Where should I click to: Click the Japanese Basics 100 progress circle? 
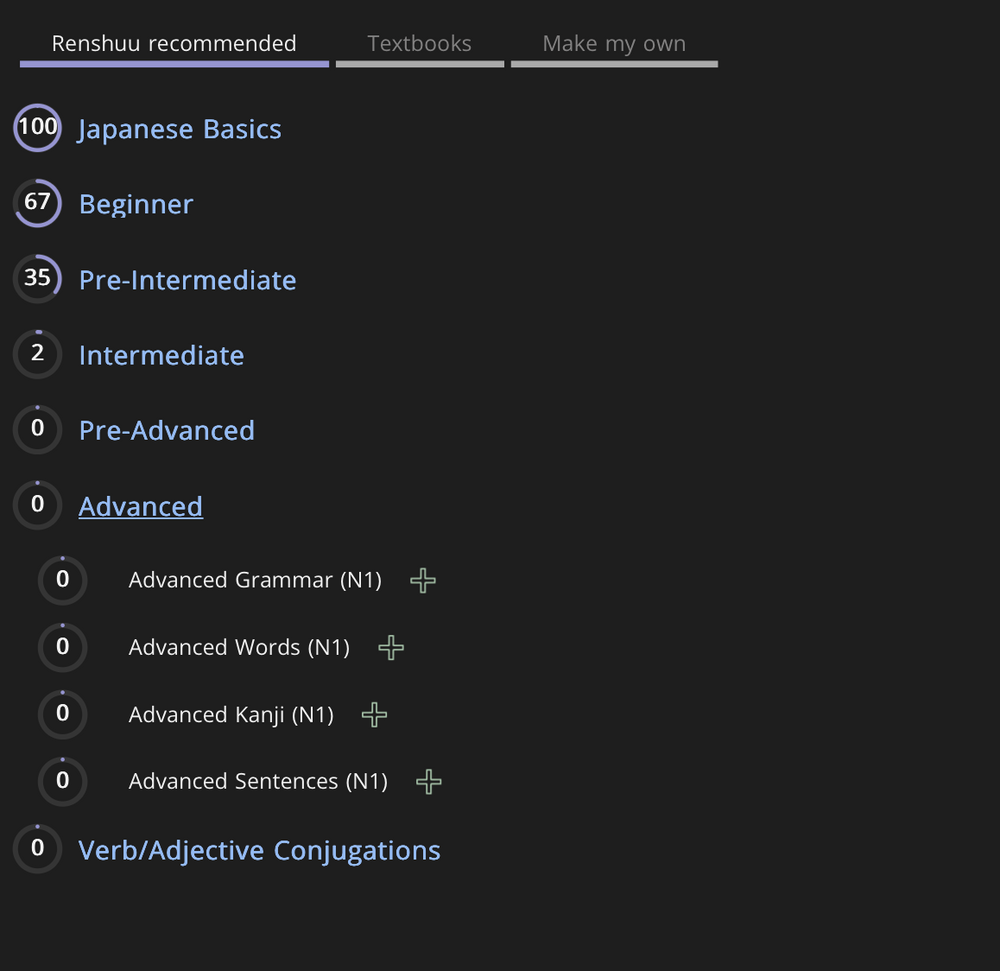[x=37, y=128]
